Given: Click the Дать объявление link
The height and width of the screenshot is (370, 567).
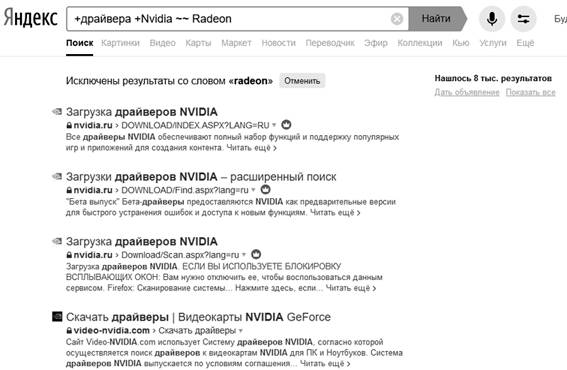Looking at the screenshot, I should pos(467,92).
